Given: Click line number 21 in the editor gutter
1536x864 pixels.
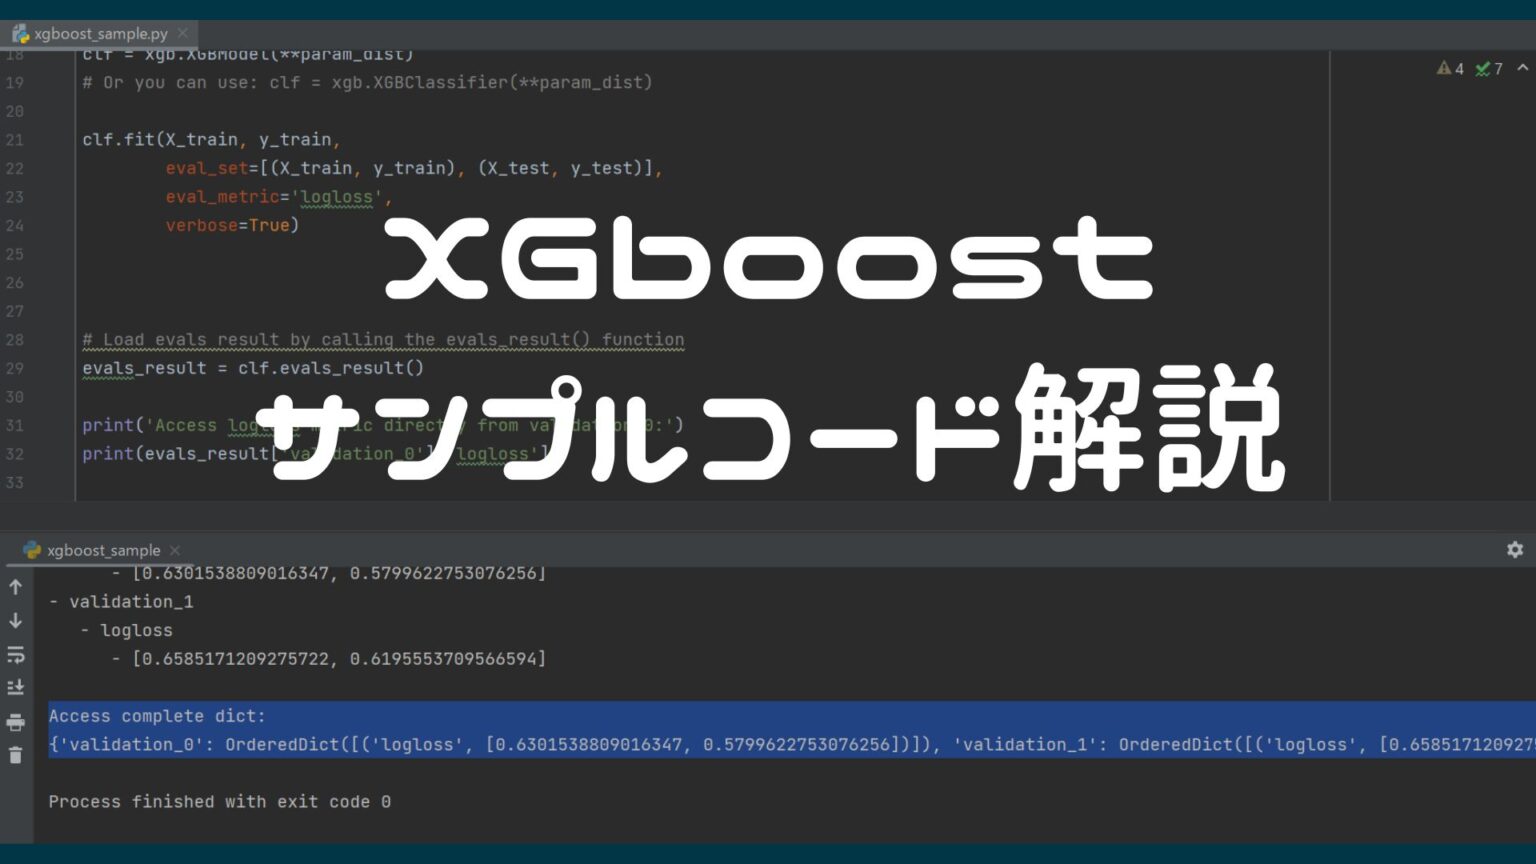Looking at the screenshot, I should click(16, 139).
